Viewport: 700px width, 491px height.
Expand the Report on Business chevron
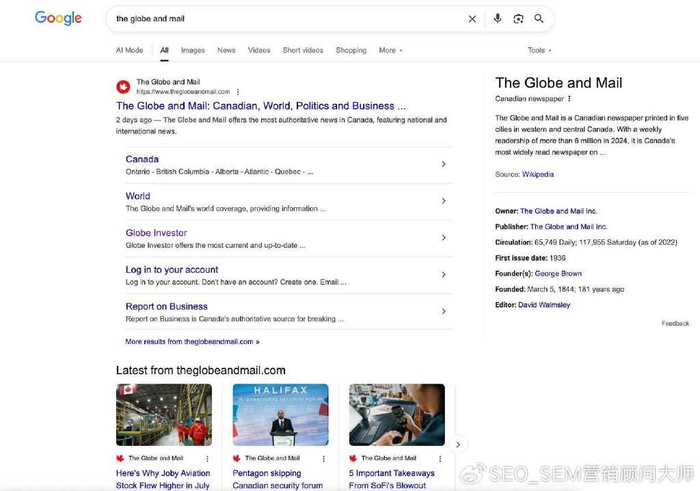[x=443, y=311]
